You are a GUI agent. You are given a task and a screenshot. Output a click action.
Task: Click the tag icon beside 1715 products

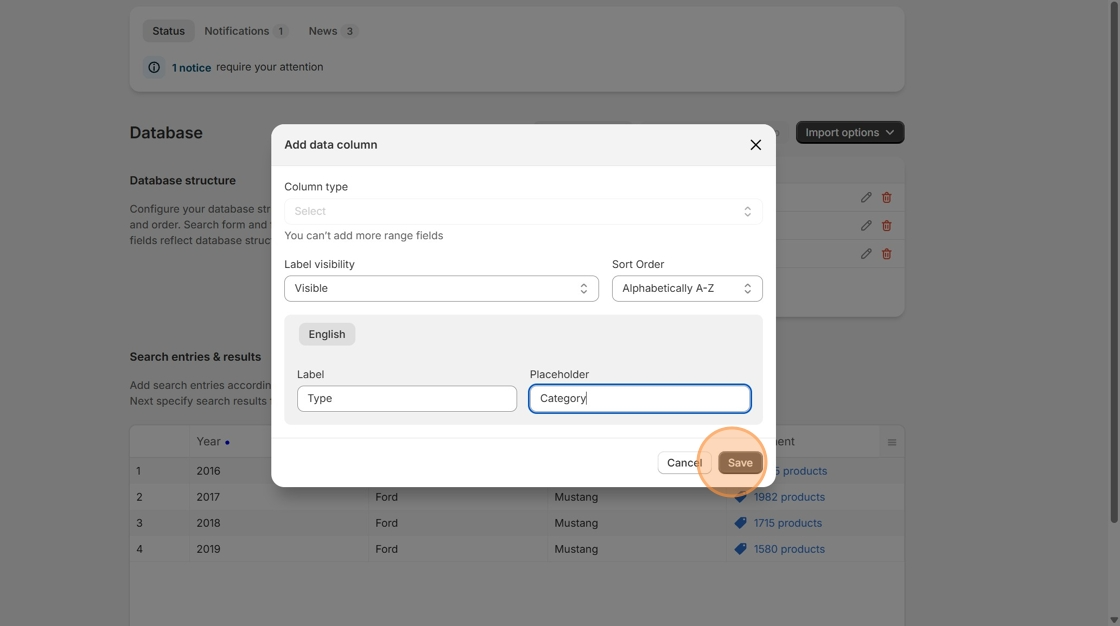pos(741,523)
